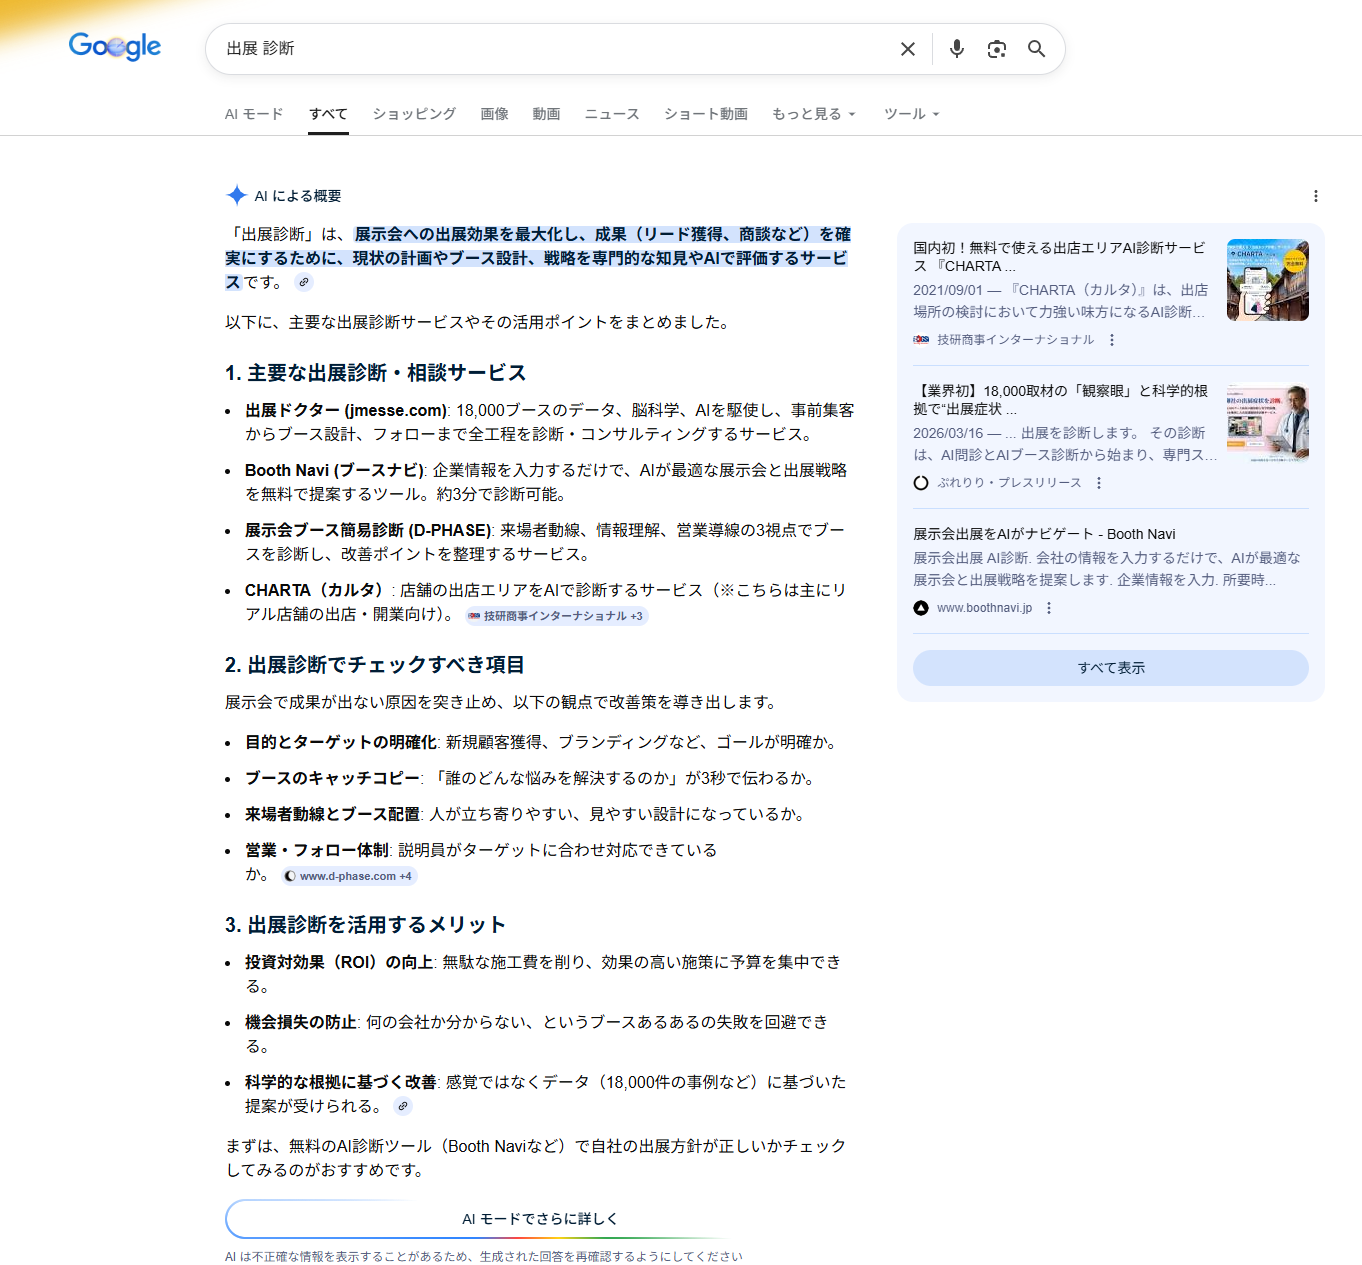
Task: Click the 'AI による概要' label
Action: coord(298,196)
